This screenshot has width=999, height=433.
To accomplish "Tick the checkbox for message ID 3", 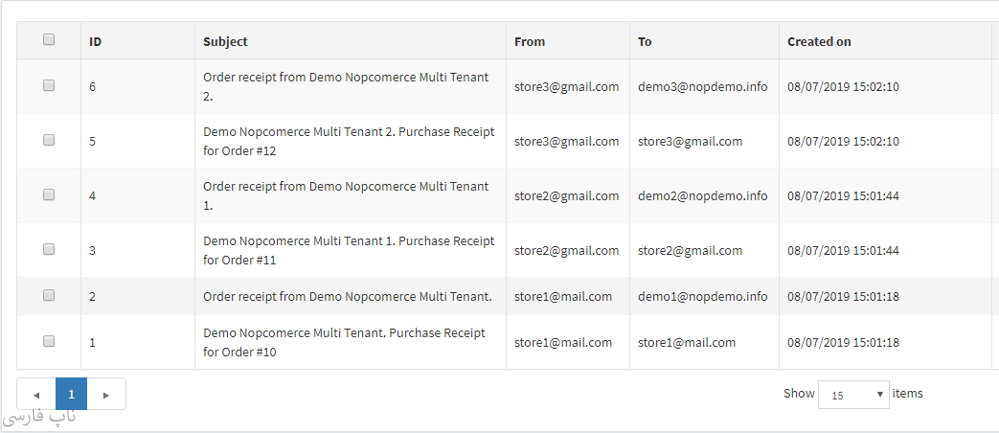I will [49, 250].
